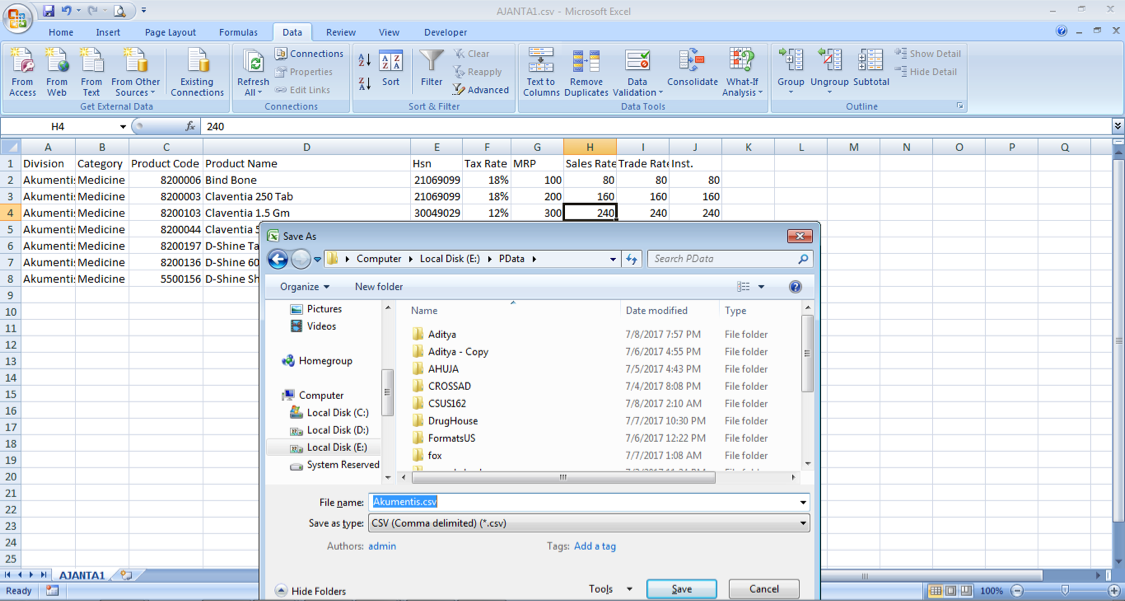Open Advanced filter options

(x=480, y=90)
